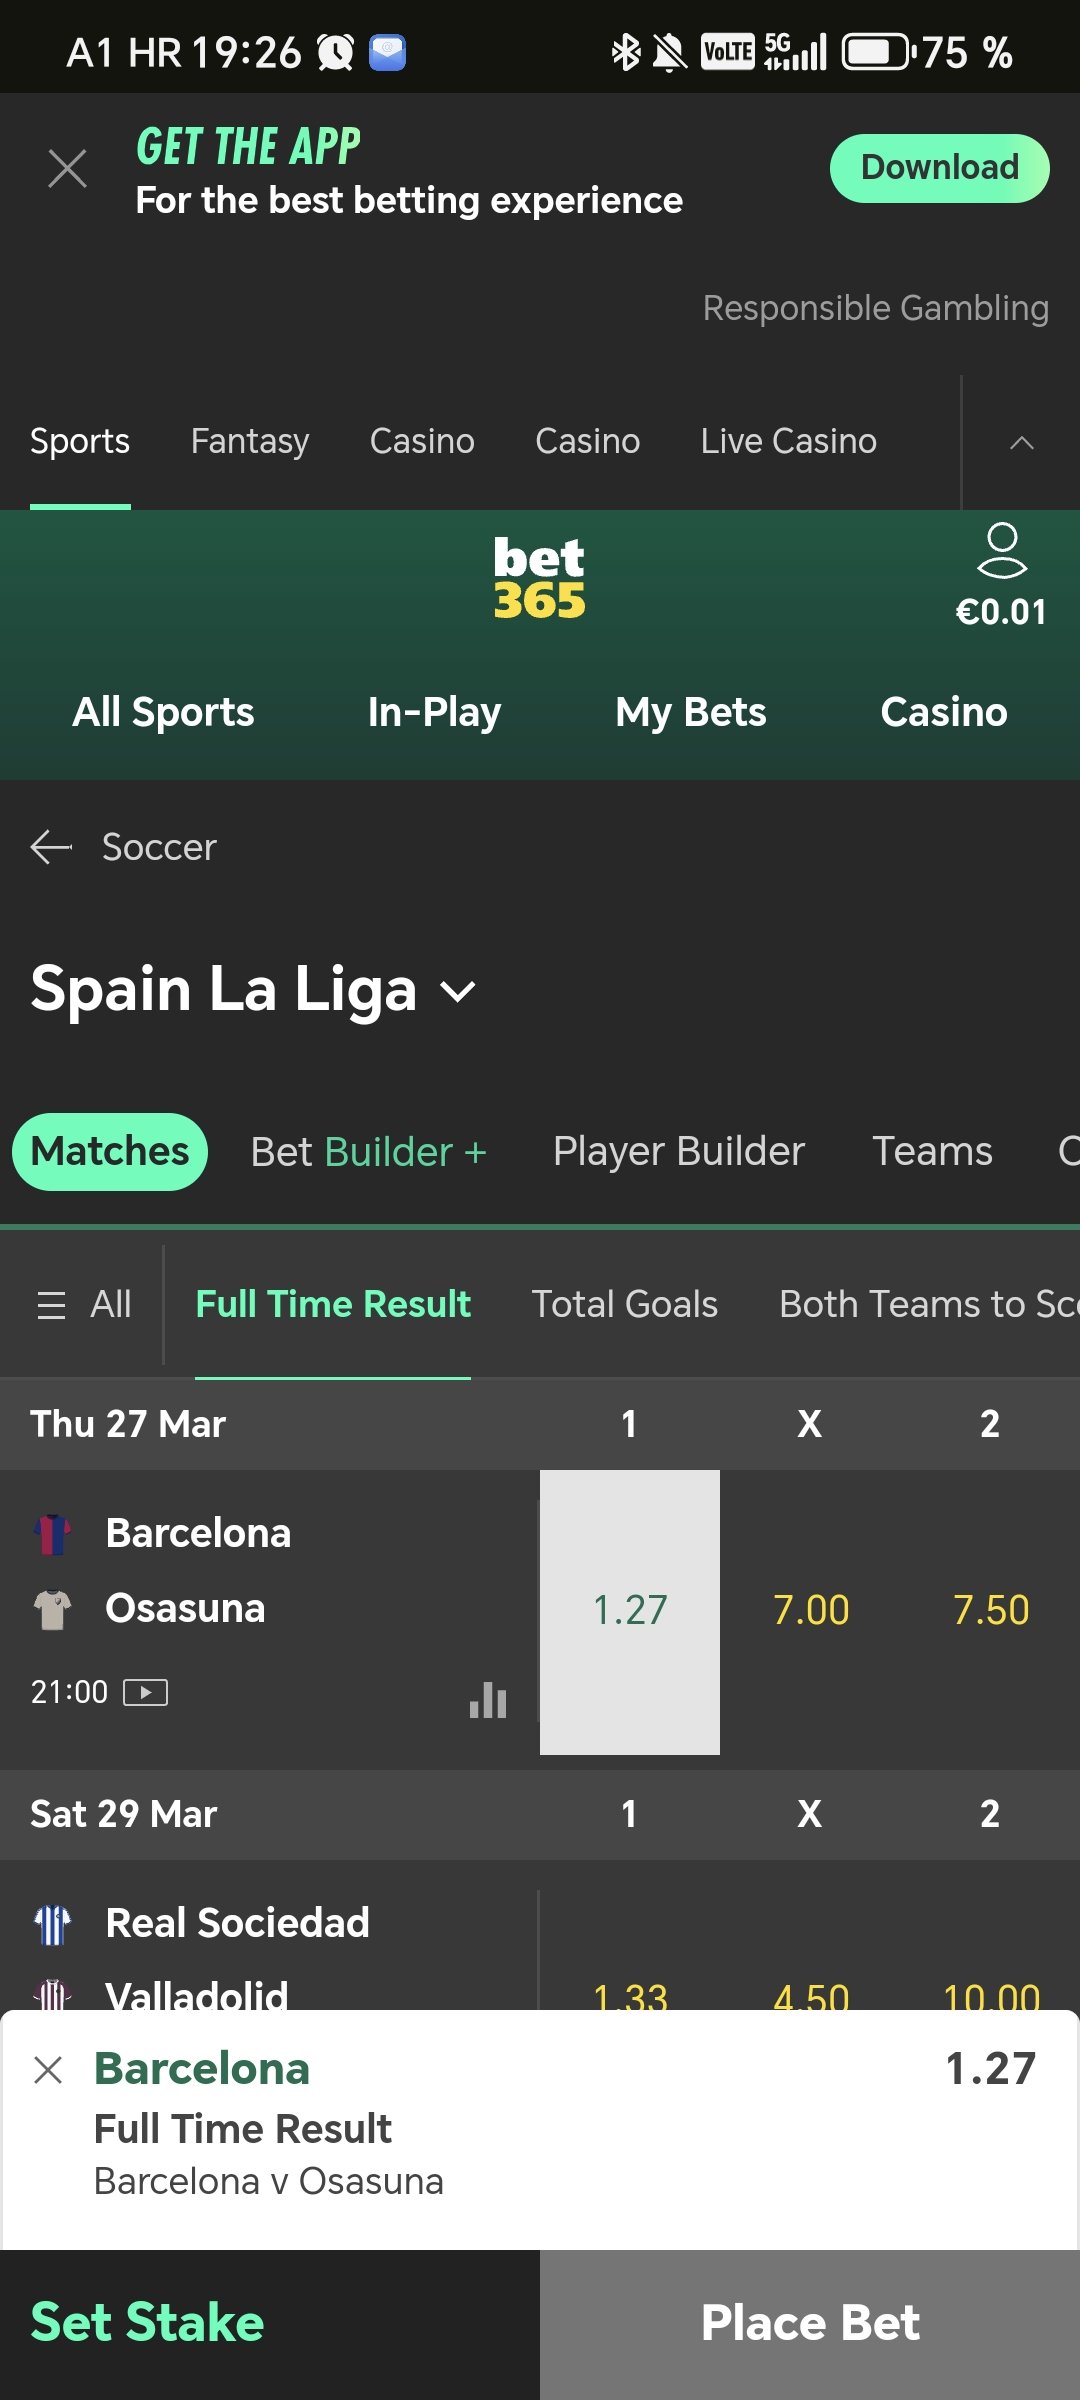Collapse the top product navigation chevron
The image size is (1080, 2400).
point(1021,442)
